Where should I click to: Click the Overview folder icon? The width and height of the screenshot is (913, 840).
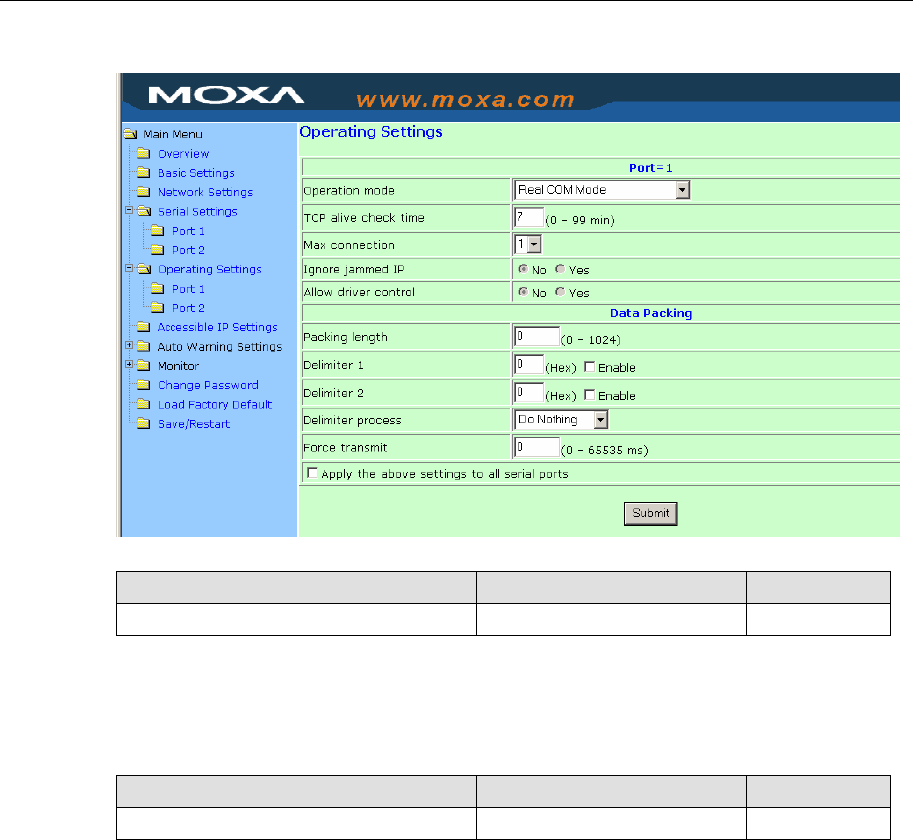pyautogui.click(x=143, y=154)
